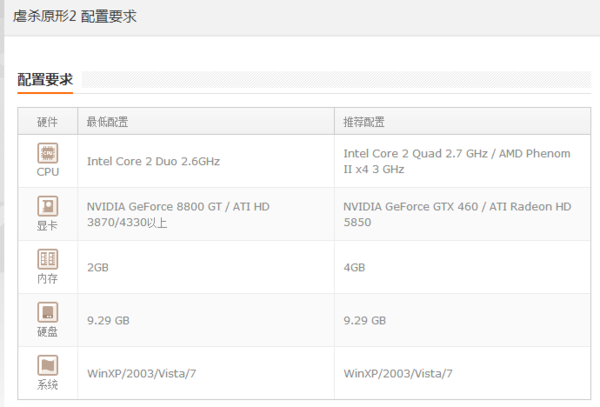Click the 推荐配置 column header
The image size is (600, 407).
tap(364, 122)
